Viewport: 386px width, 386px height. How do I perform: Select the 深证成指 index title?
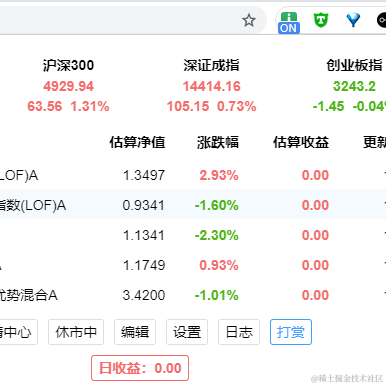[211, 65]
